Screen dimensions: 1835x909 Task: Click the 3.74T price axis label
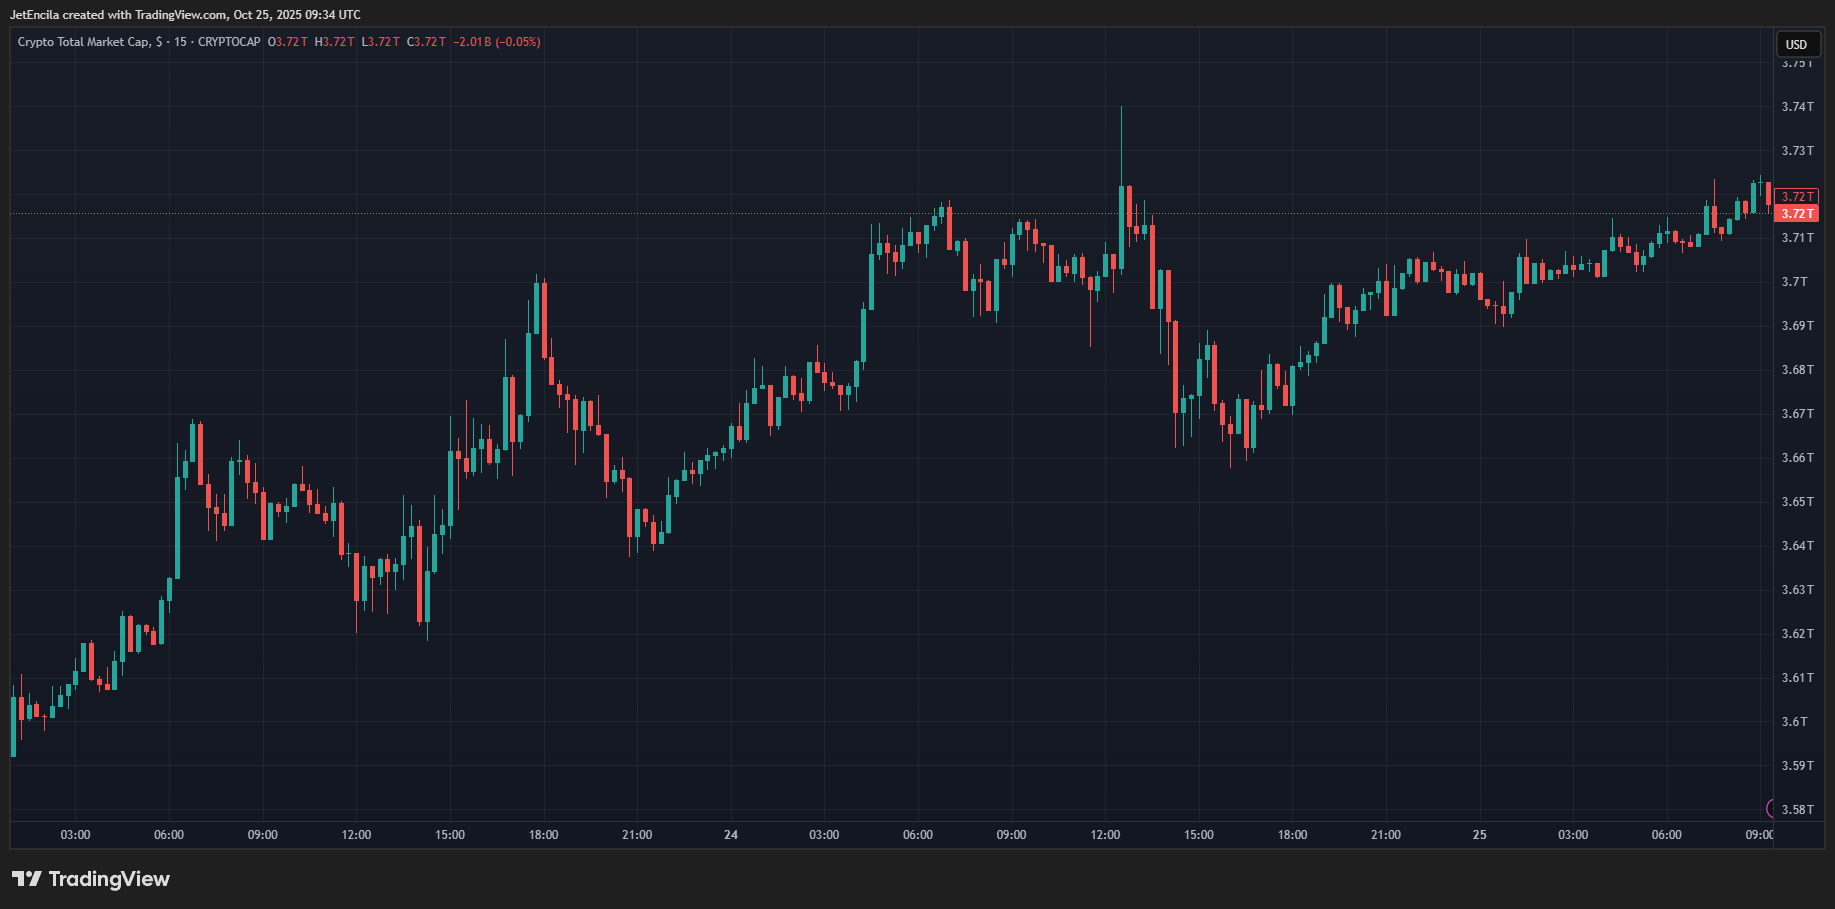1796,107
